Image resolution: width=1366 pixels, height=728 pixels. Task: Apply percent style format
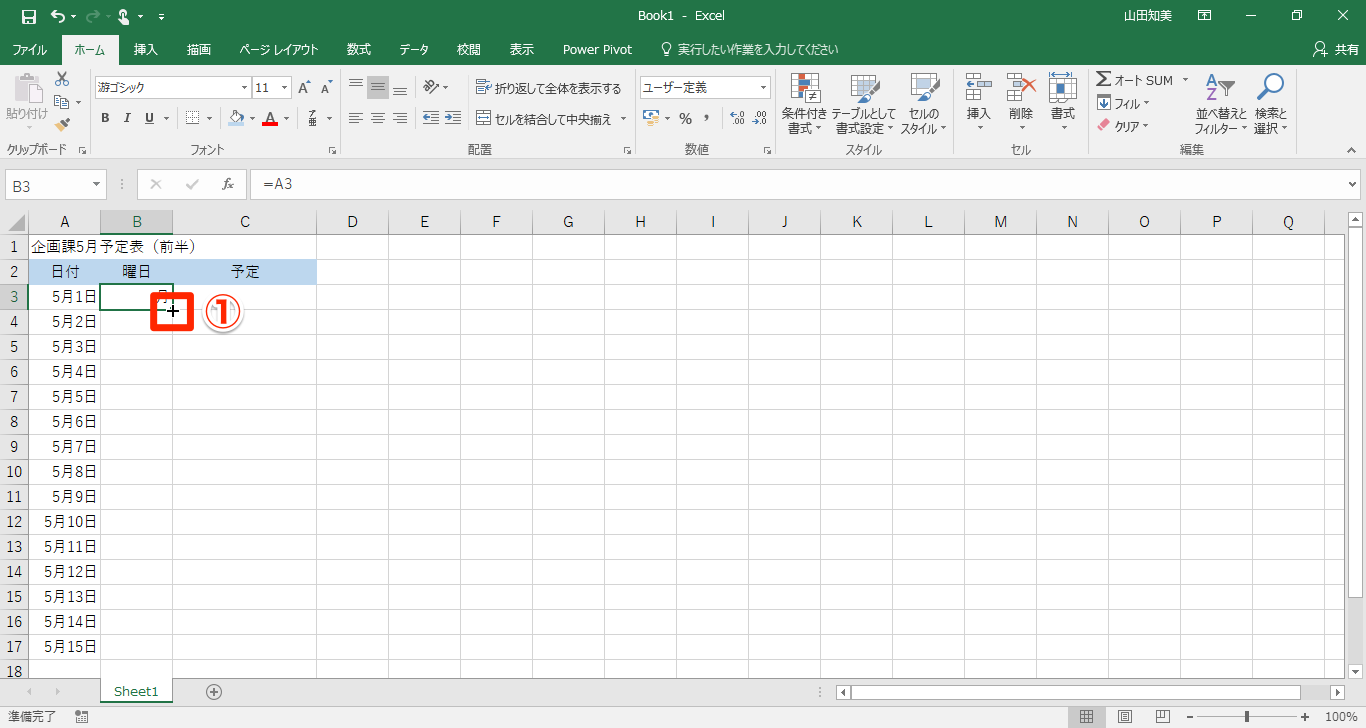[685, 118]
